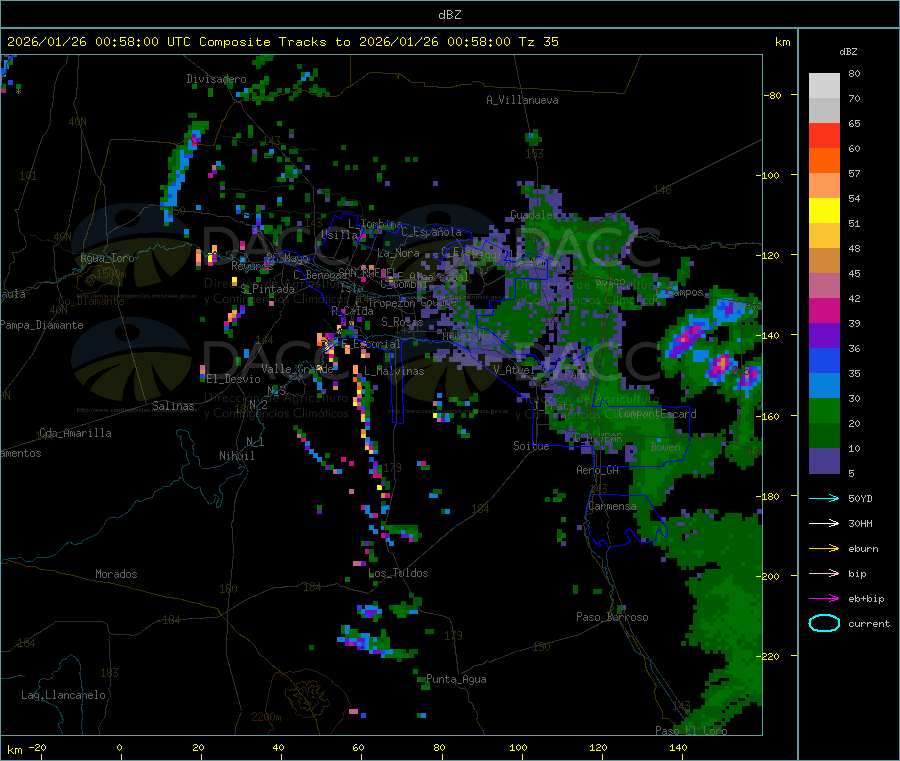Click the Morados map label
The image size is (900, 761).
click(x=117, y=574)
